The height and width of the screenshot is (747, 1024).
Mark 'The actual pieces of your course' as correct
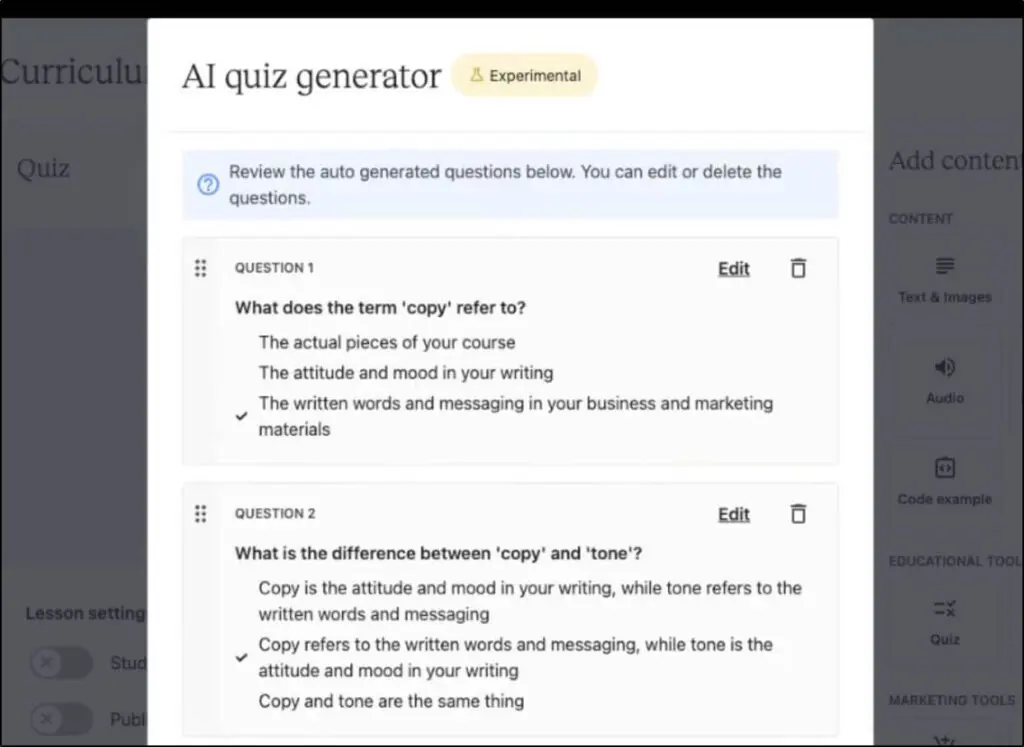pos(387,342)
